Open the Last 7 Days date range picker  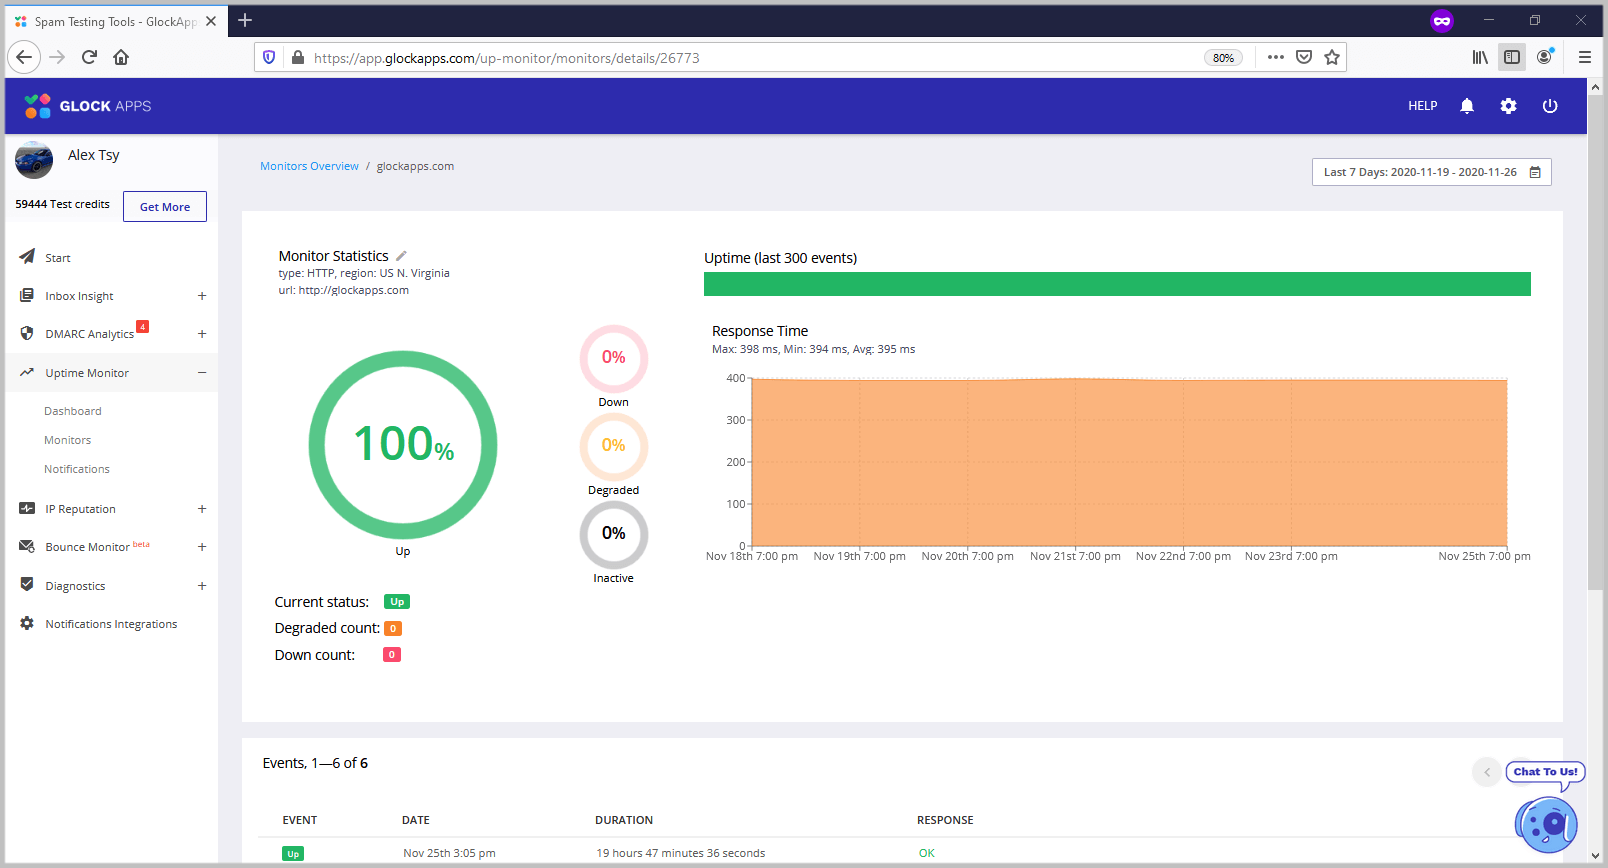click(1431, 172)
